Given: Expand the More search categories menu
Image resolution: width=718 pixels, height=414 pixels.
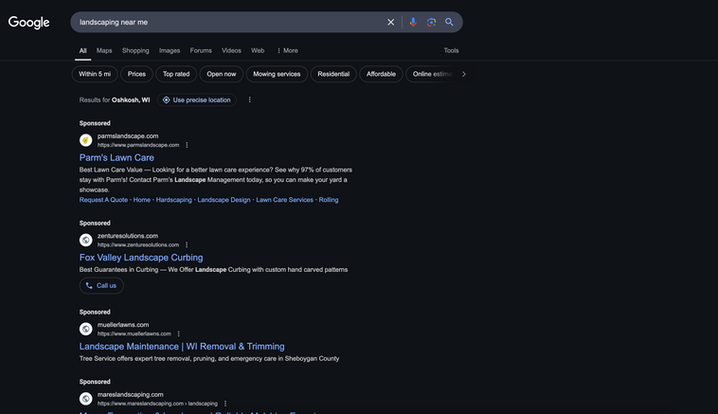Looking at the screenshot, I should pyautogui.click(x=288, y=50).
